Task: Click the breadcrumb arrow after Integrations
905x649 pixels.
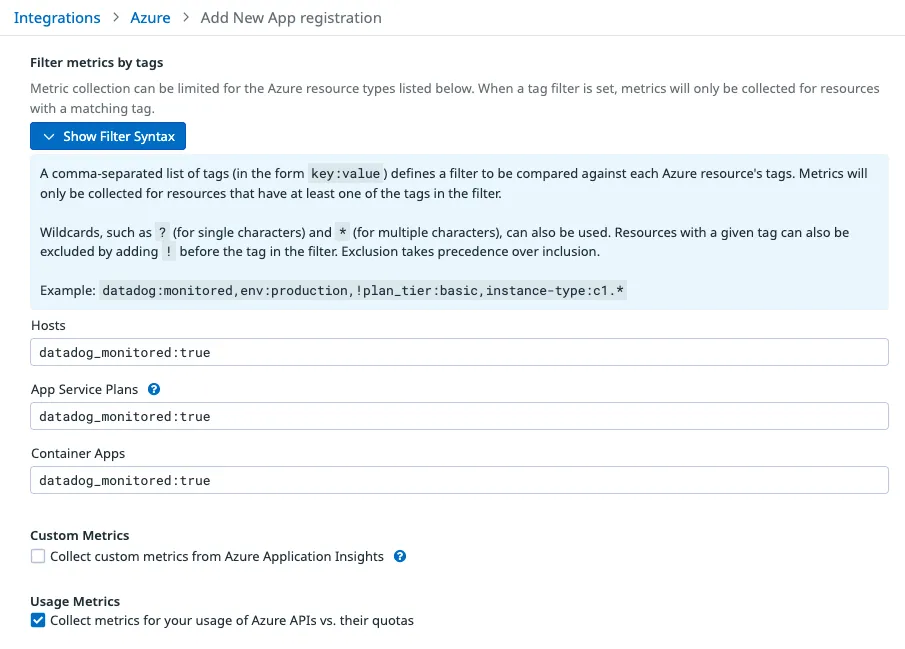Action: (x=116, y=18)
